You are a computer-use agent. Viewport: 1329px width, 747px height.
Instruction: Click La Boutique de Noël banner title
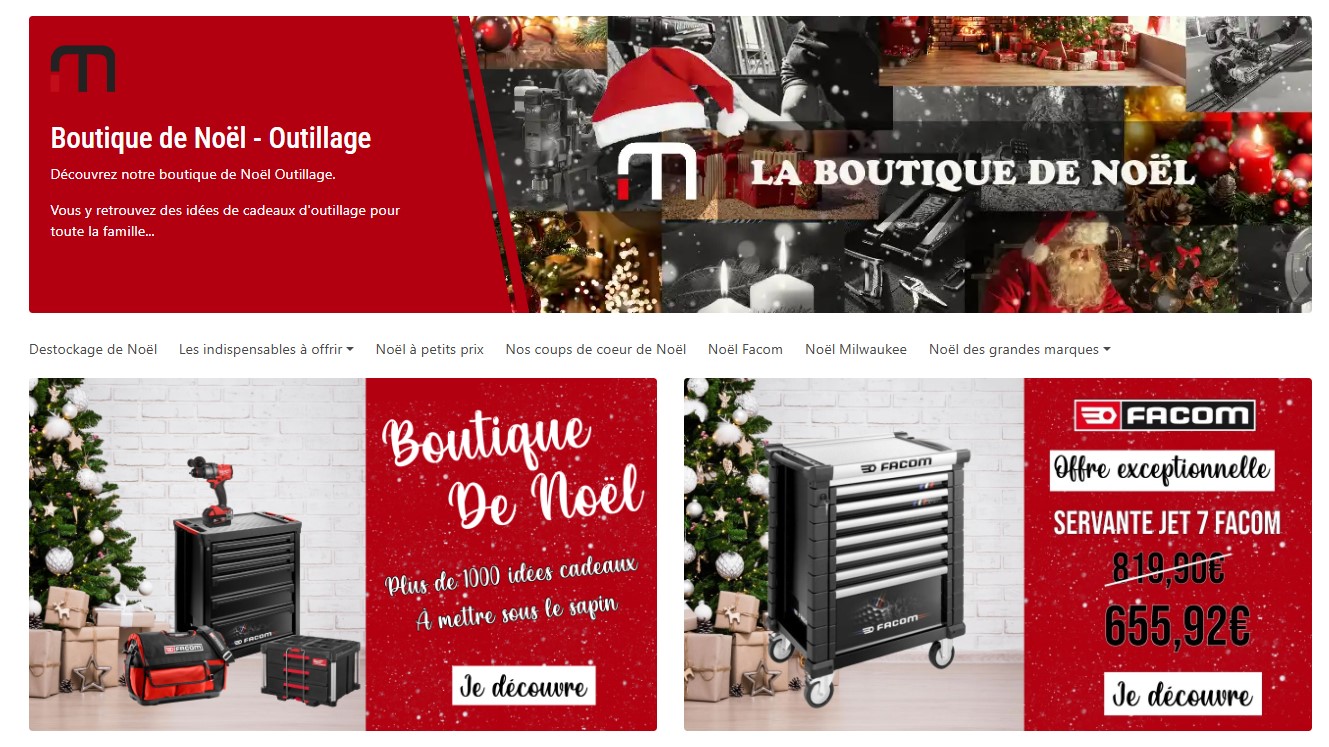click(x=973, y=172)
